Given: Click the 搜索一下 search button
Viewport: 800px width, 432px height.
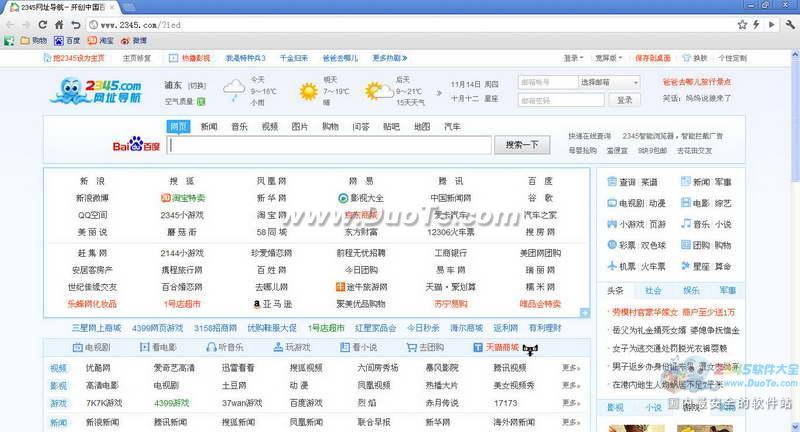Looking at the screenshot, I should coord(522,145).
